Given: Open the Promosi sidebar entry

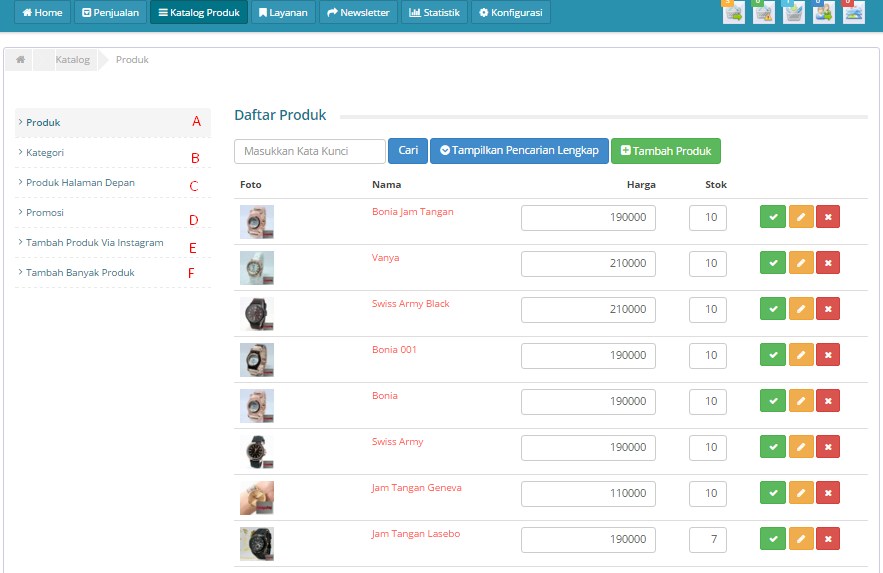Looking at the screenshot, I should pyautogui.click(x=45, y=213).
